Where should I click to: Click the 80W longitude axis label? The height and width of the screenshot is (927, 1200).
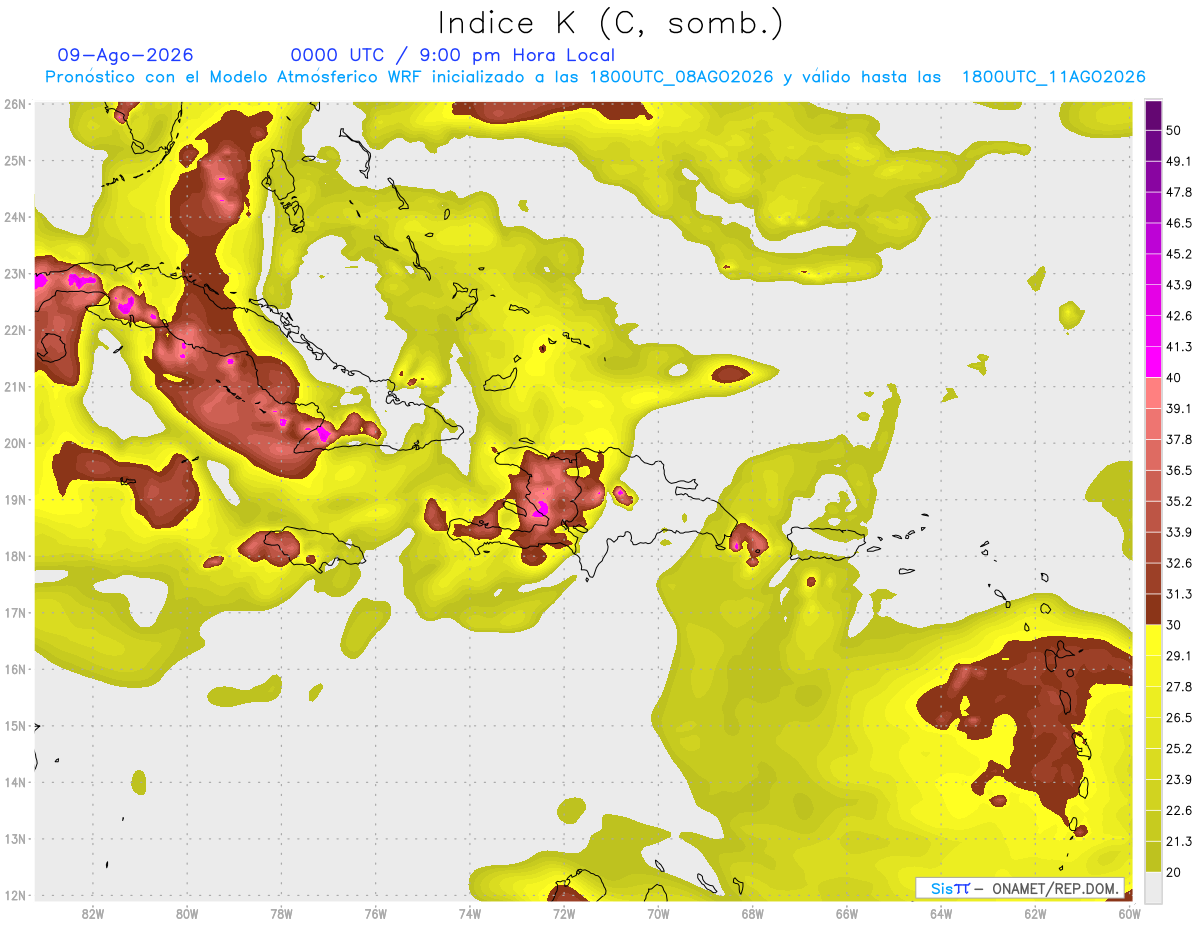point(187,913)
